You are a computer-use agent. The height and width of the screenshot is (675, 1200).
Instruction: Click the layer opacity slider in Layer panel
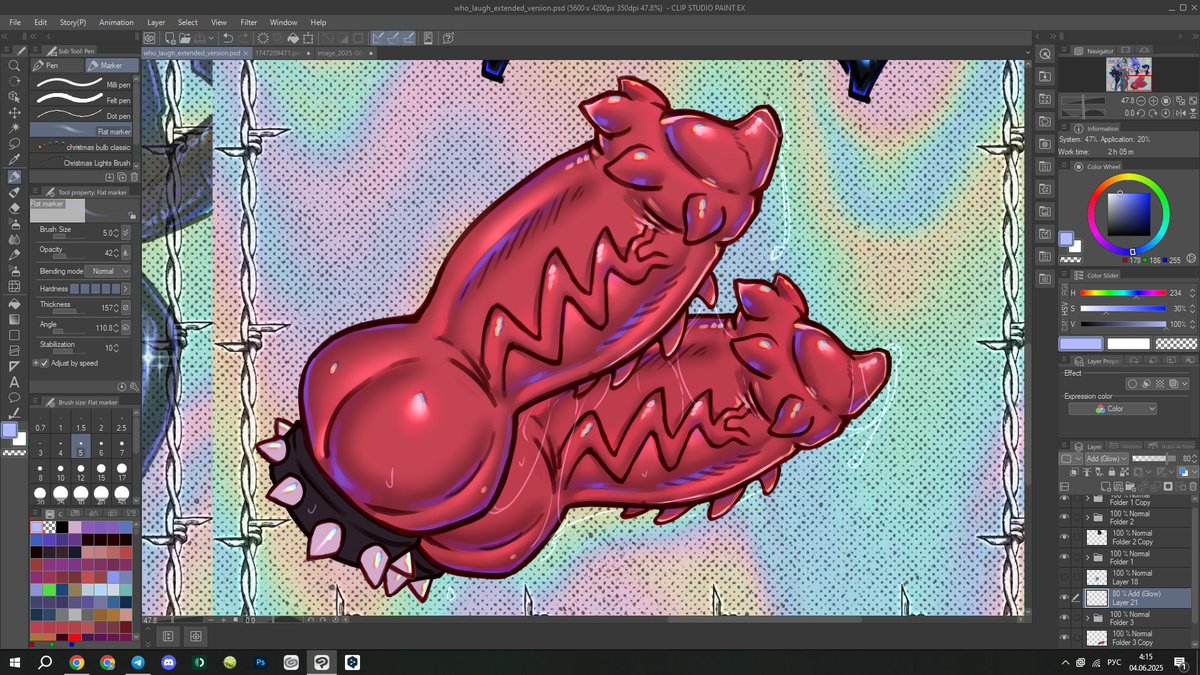1154,458
